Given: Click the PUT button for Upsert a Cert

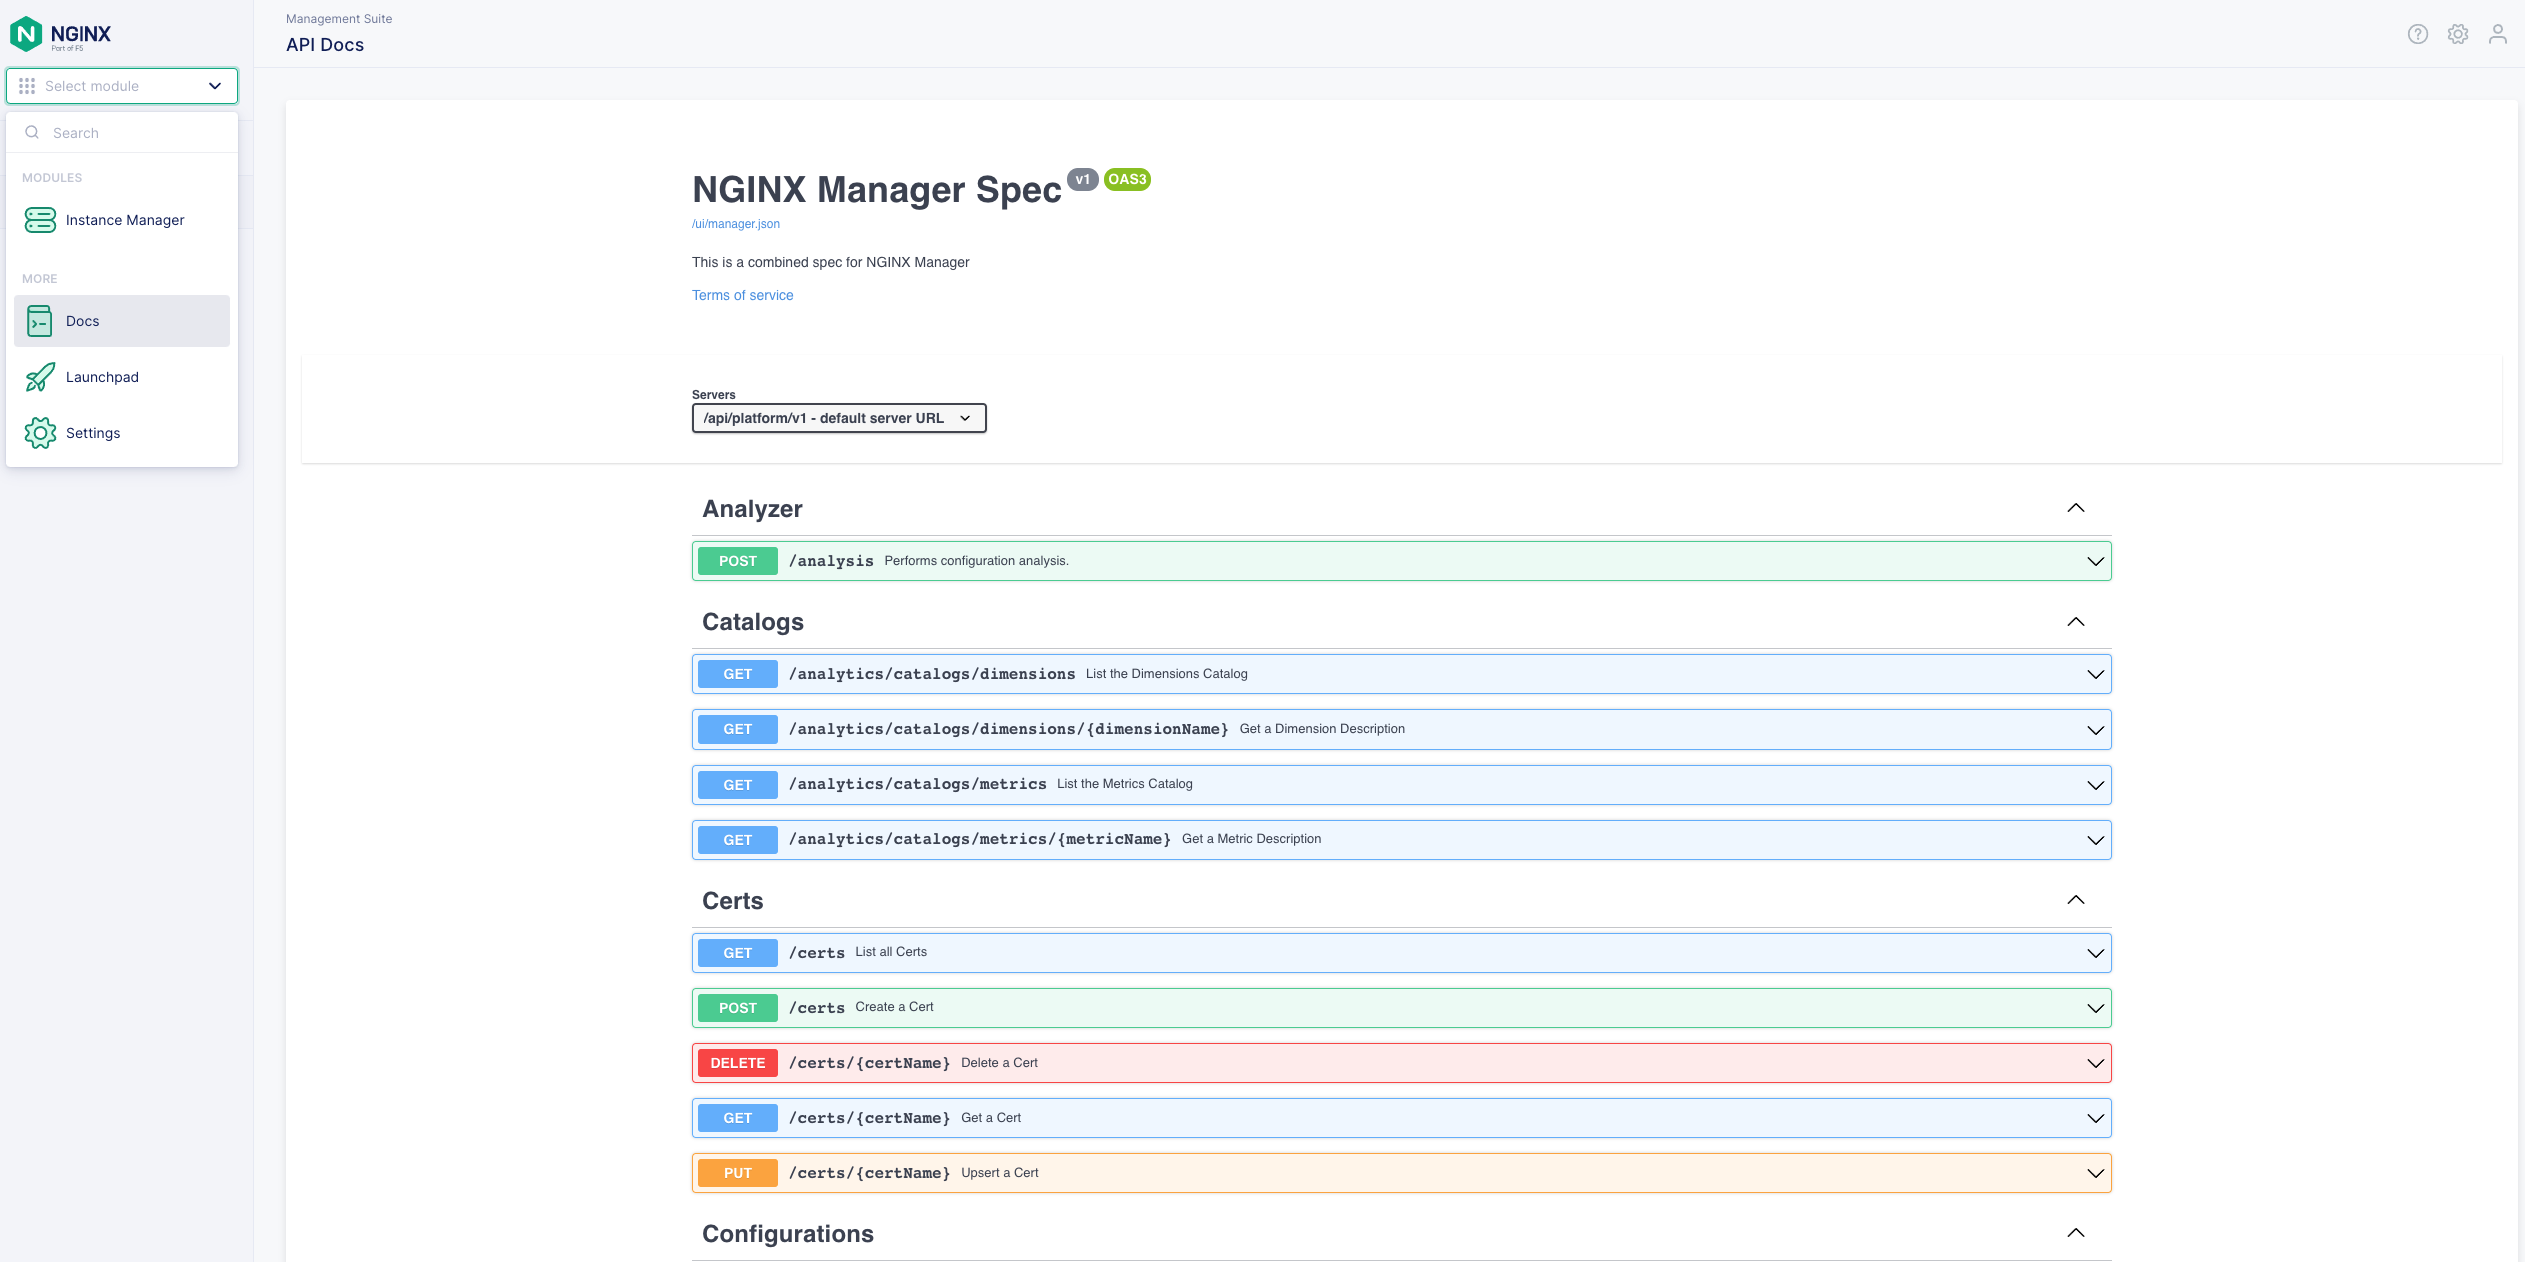Looking at the screenshot, I should (738, 1173).
